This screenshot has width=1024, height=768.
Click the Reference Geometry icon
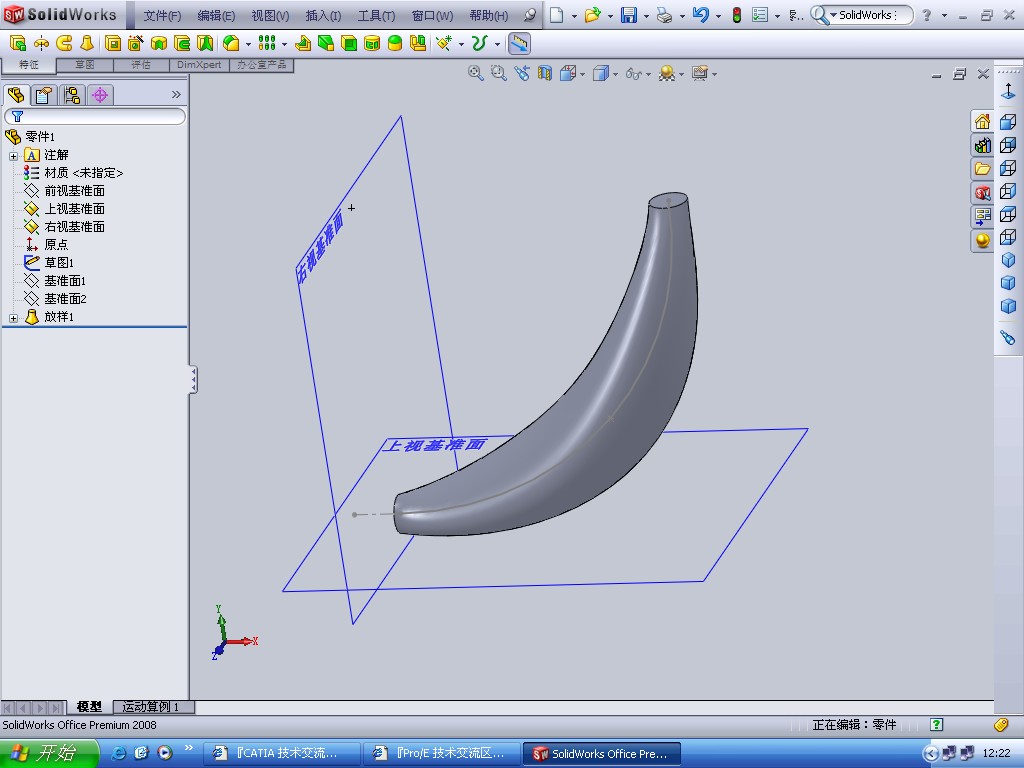click(x=444, y=43)
